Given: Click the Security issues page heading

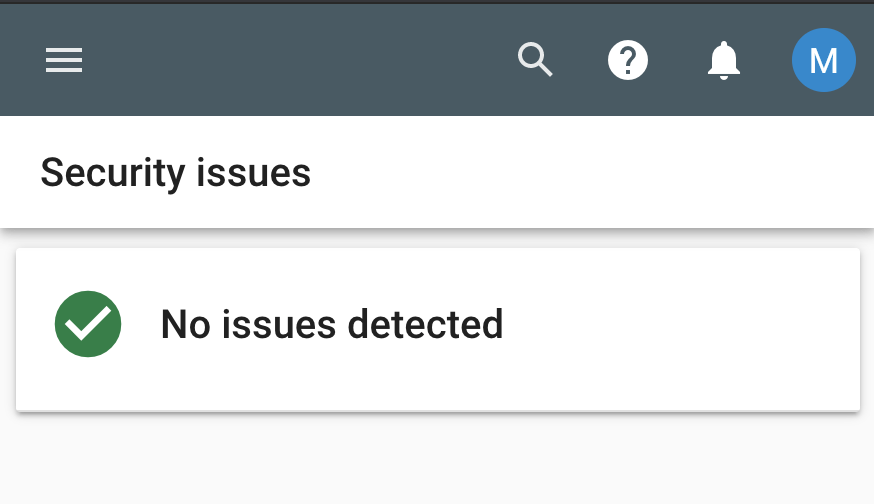Looking at the screenshot, I should (175, 173).
